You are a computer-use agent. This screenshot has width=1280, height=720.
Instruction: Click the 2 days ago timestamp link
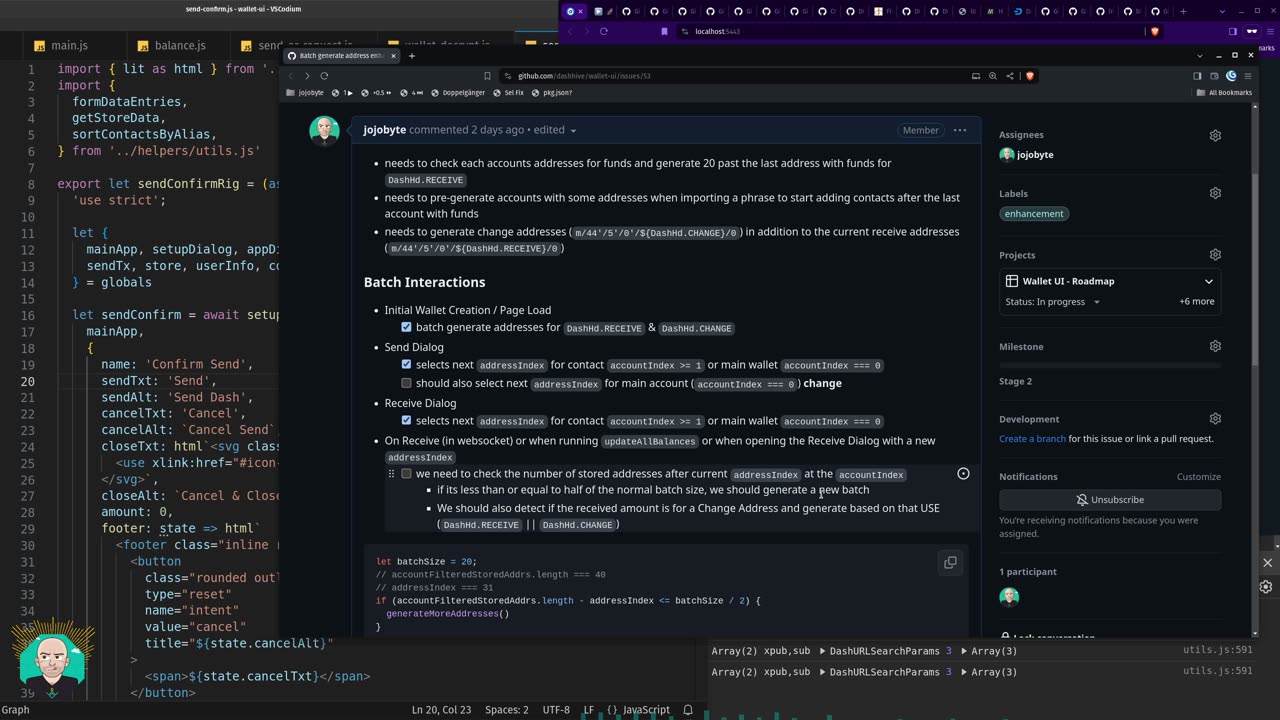point(498,130)
